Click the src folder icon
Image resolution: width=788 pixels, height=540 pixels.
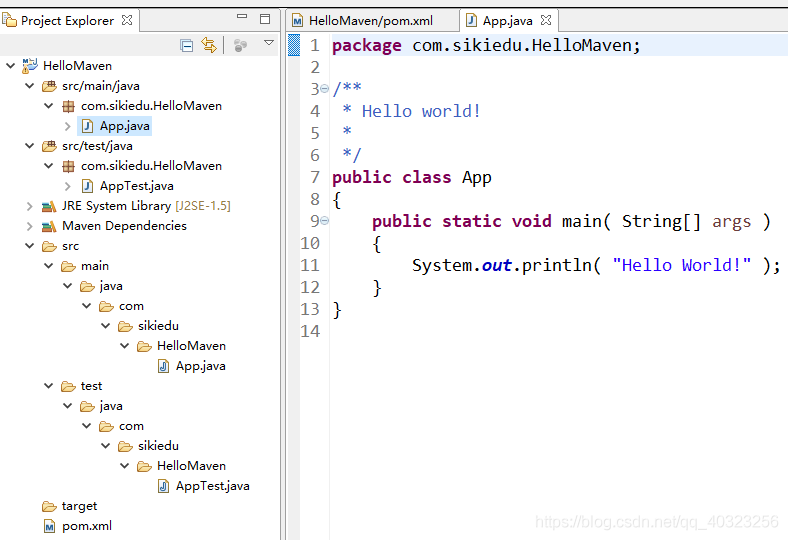click(x=49, y=246)
